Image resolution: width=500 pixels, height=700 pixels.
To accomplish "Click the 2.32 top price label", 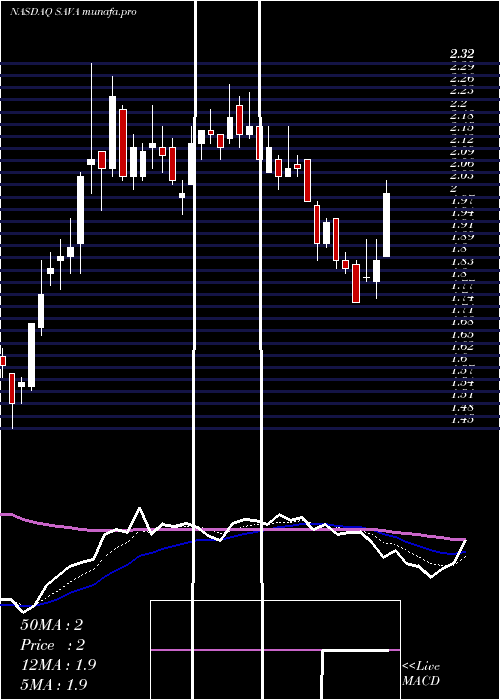I will pyautogui.click(x=462, y=54).
